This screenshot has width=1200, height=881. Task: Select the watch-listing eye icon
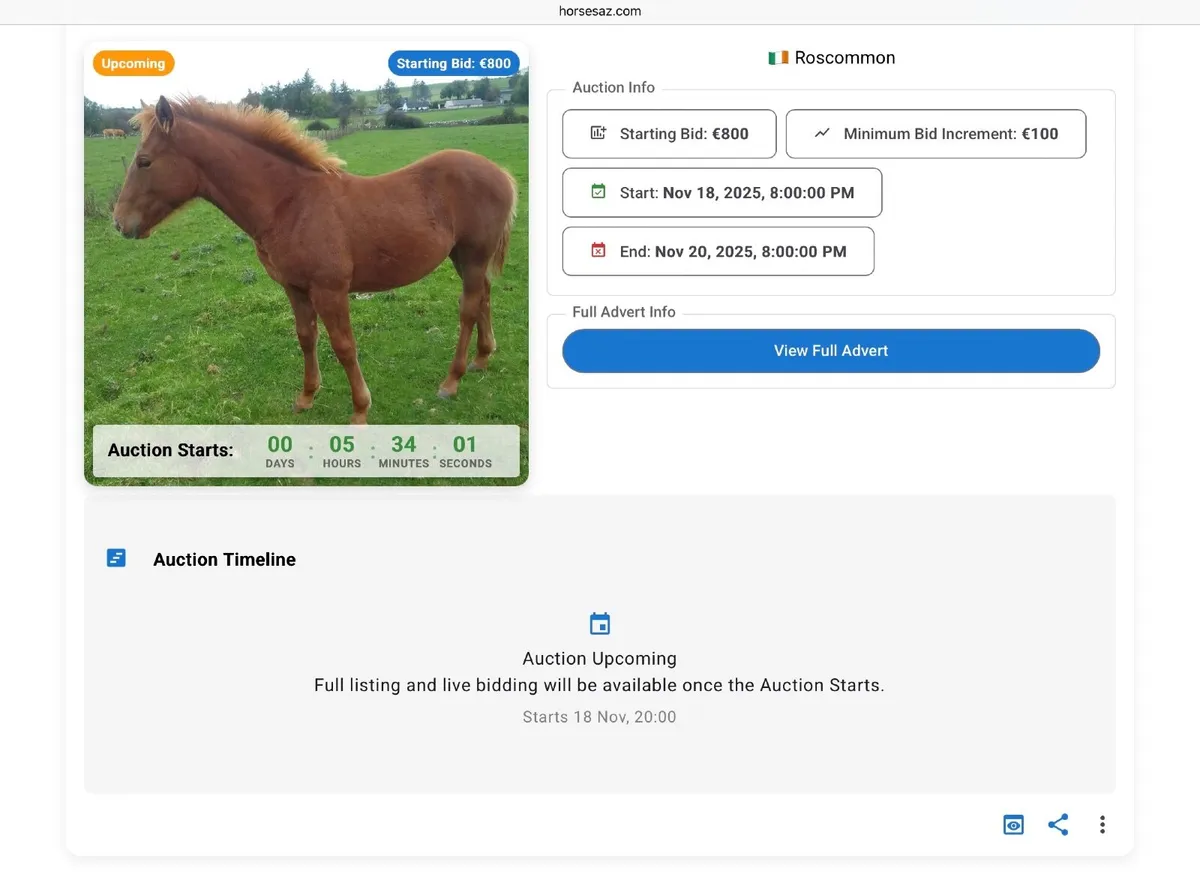click(1013, 824)
